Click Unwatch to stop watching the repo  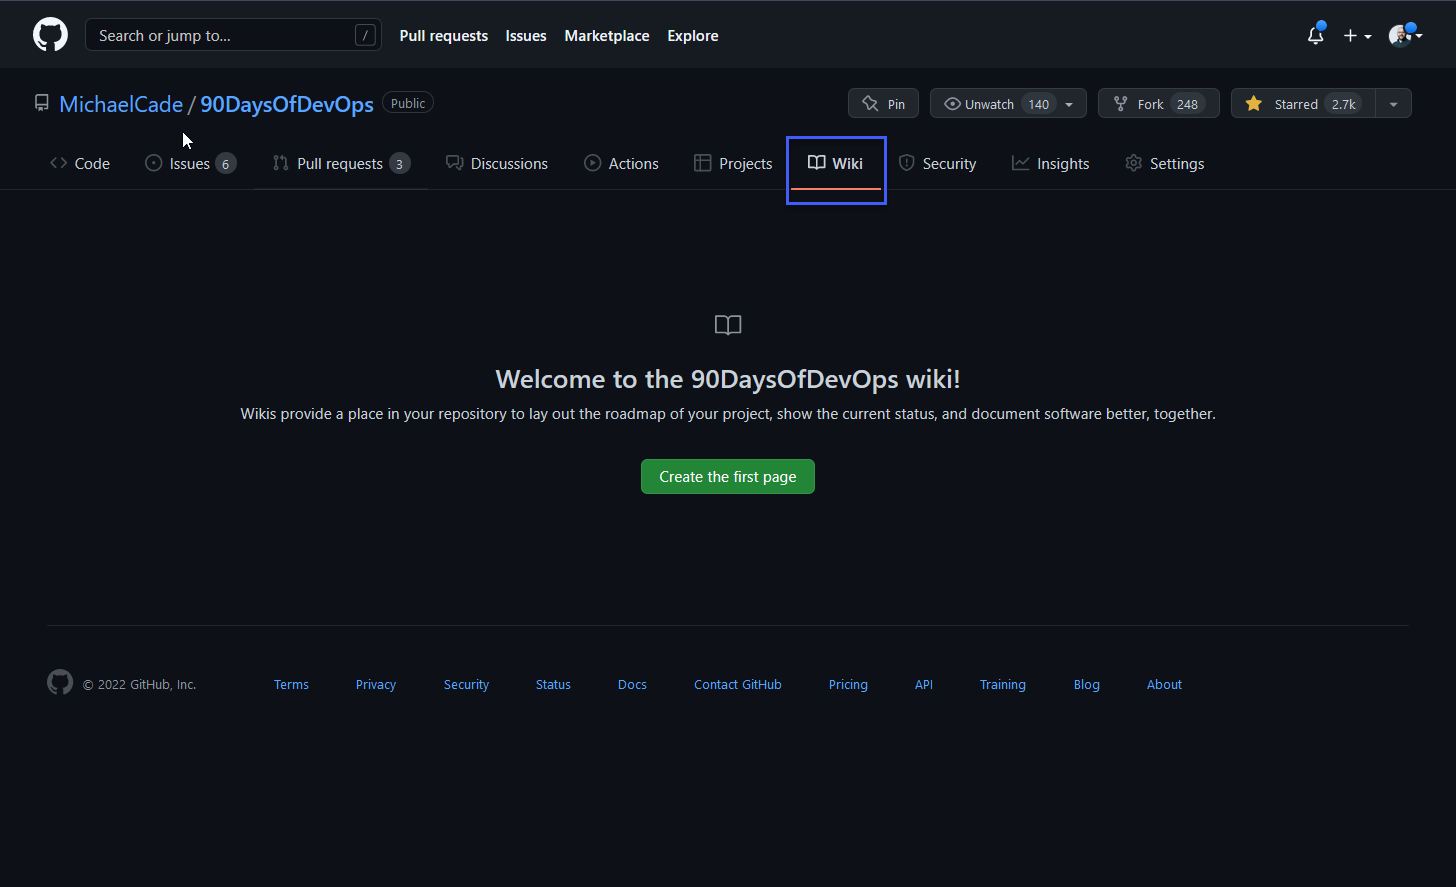tap(992, 103)
